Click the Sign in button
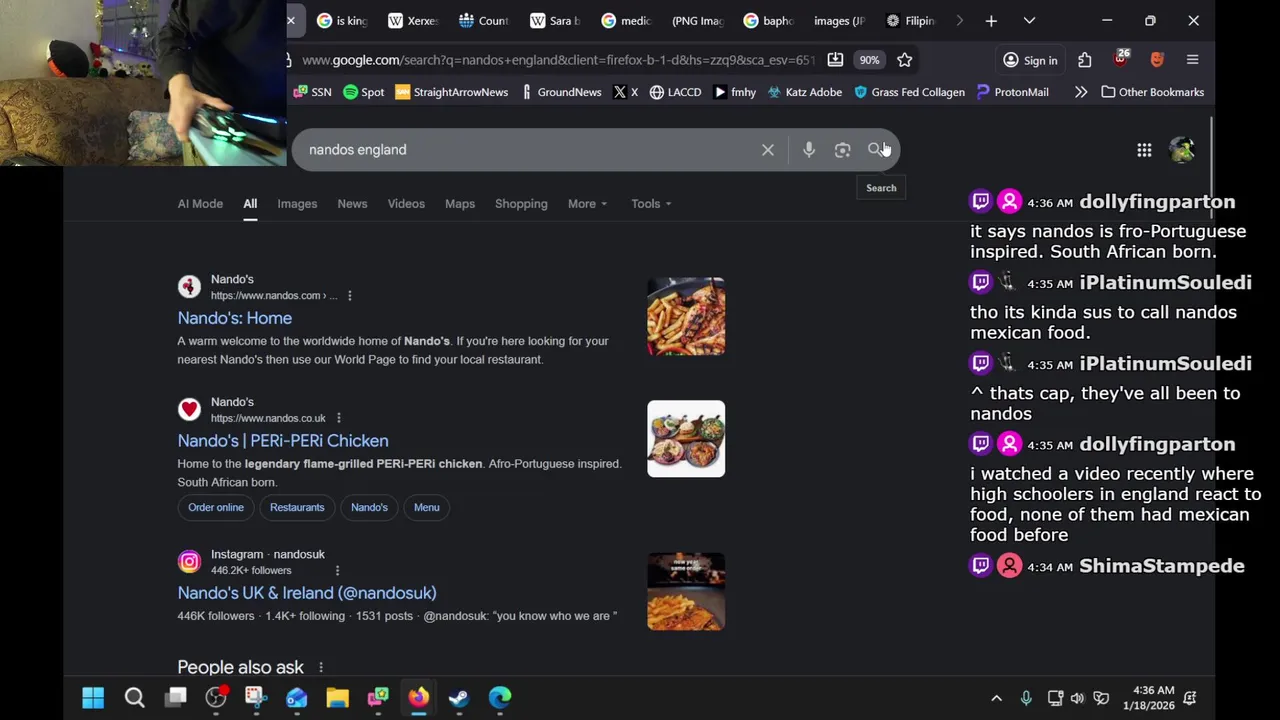The width and height of the screenshot is (1280, 720). 1030,60
